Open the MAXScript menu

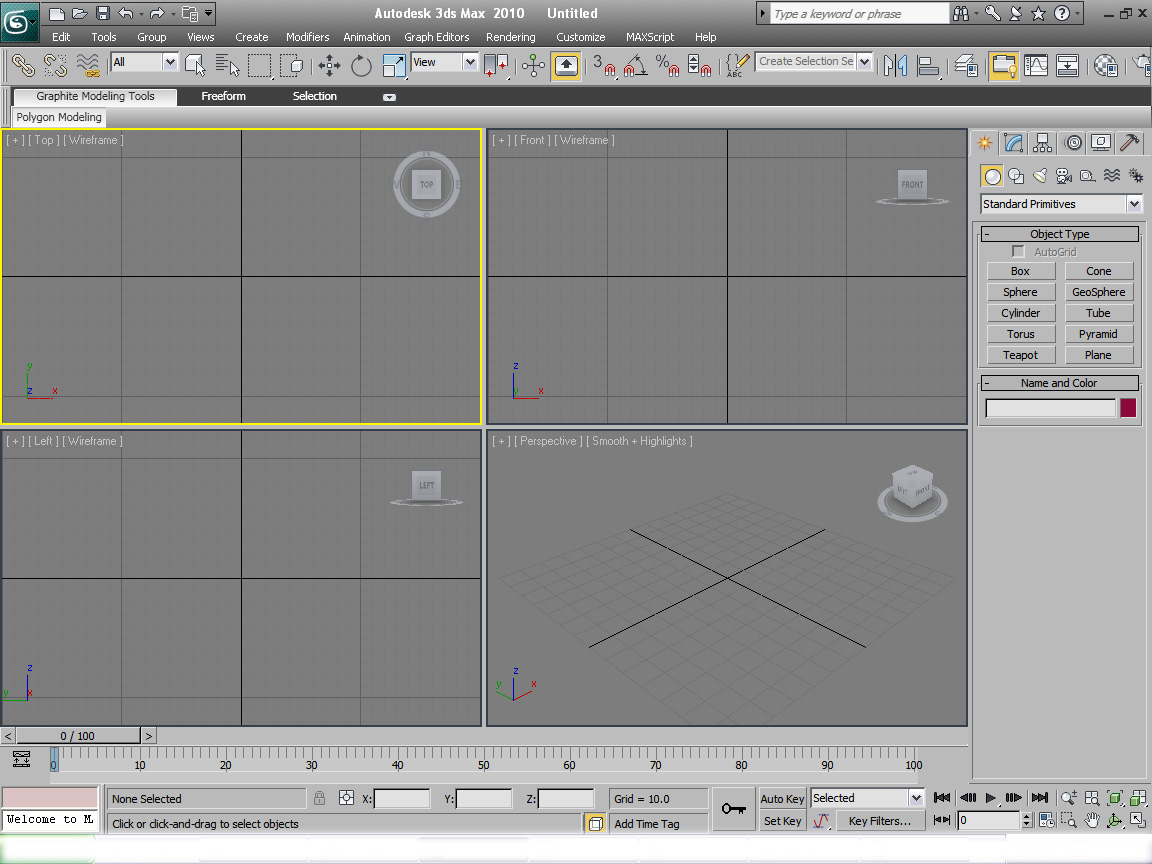tap(649, 37)
